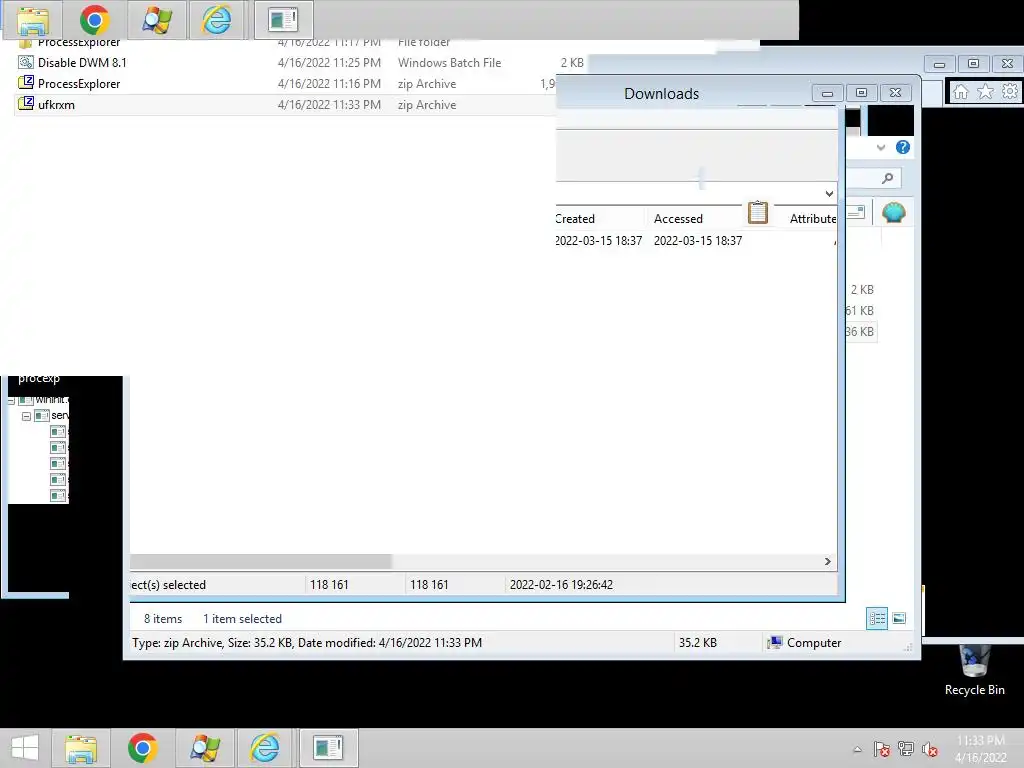
Task: Open File Explorer from the bottom taskbar
Action: (x=81, y=748)
